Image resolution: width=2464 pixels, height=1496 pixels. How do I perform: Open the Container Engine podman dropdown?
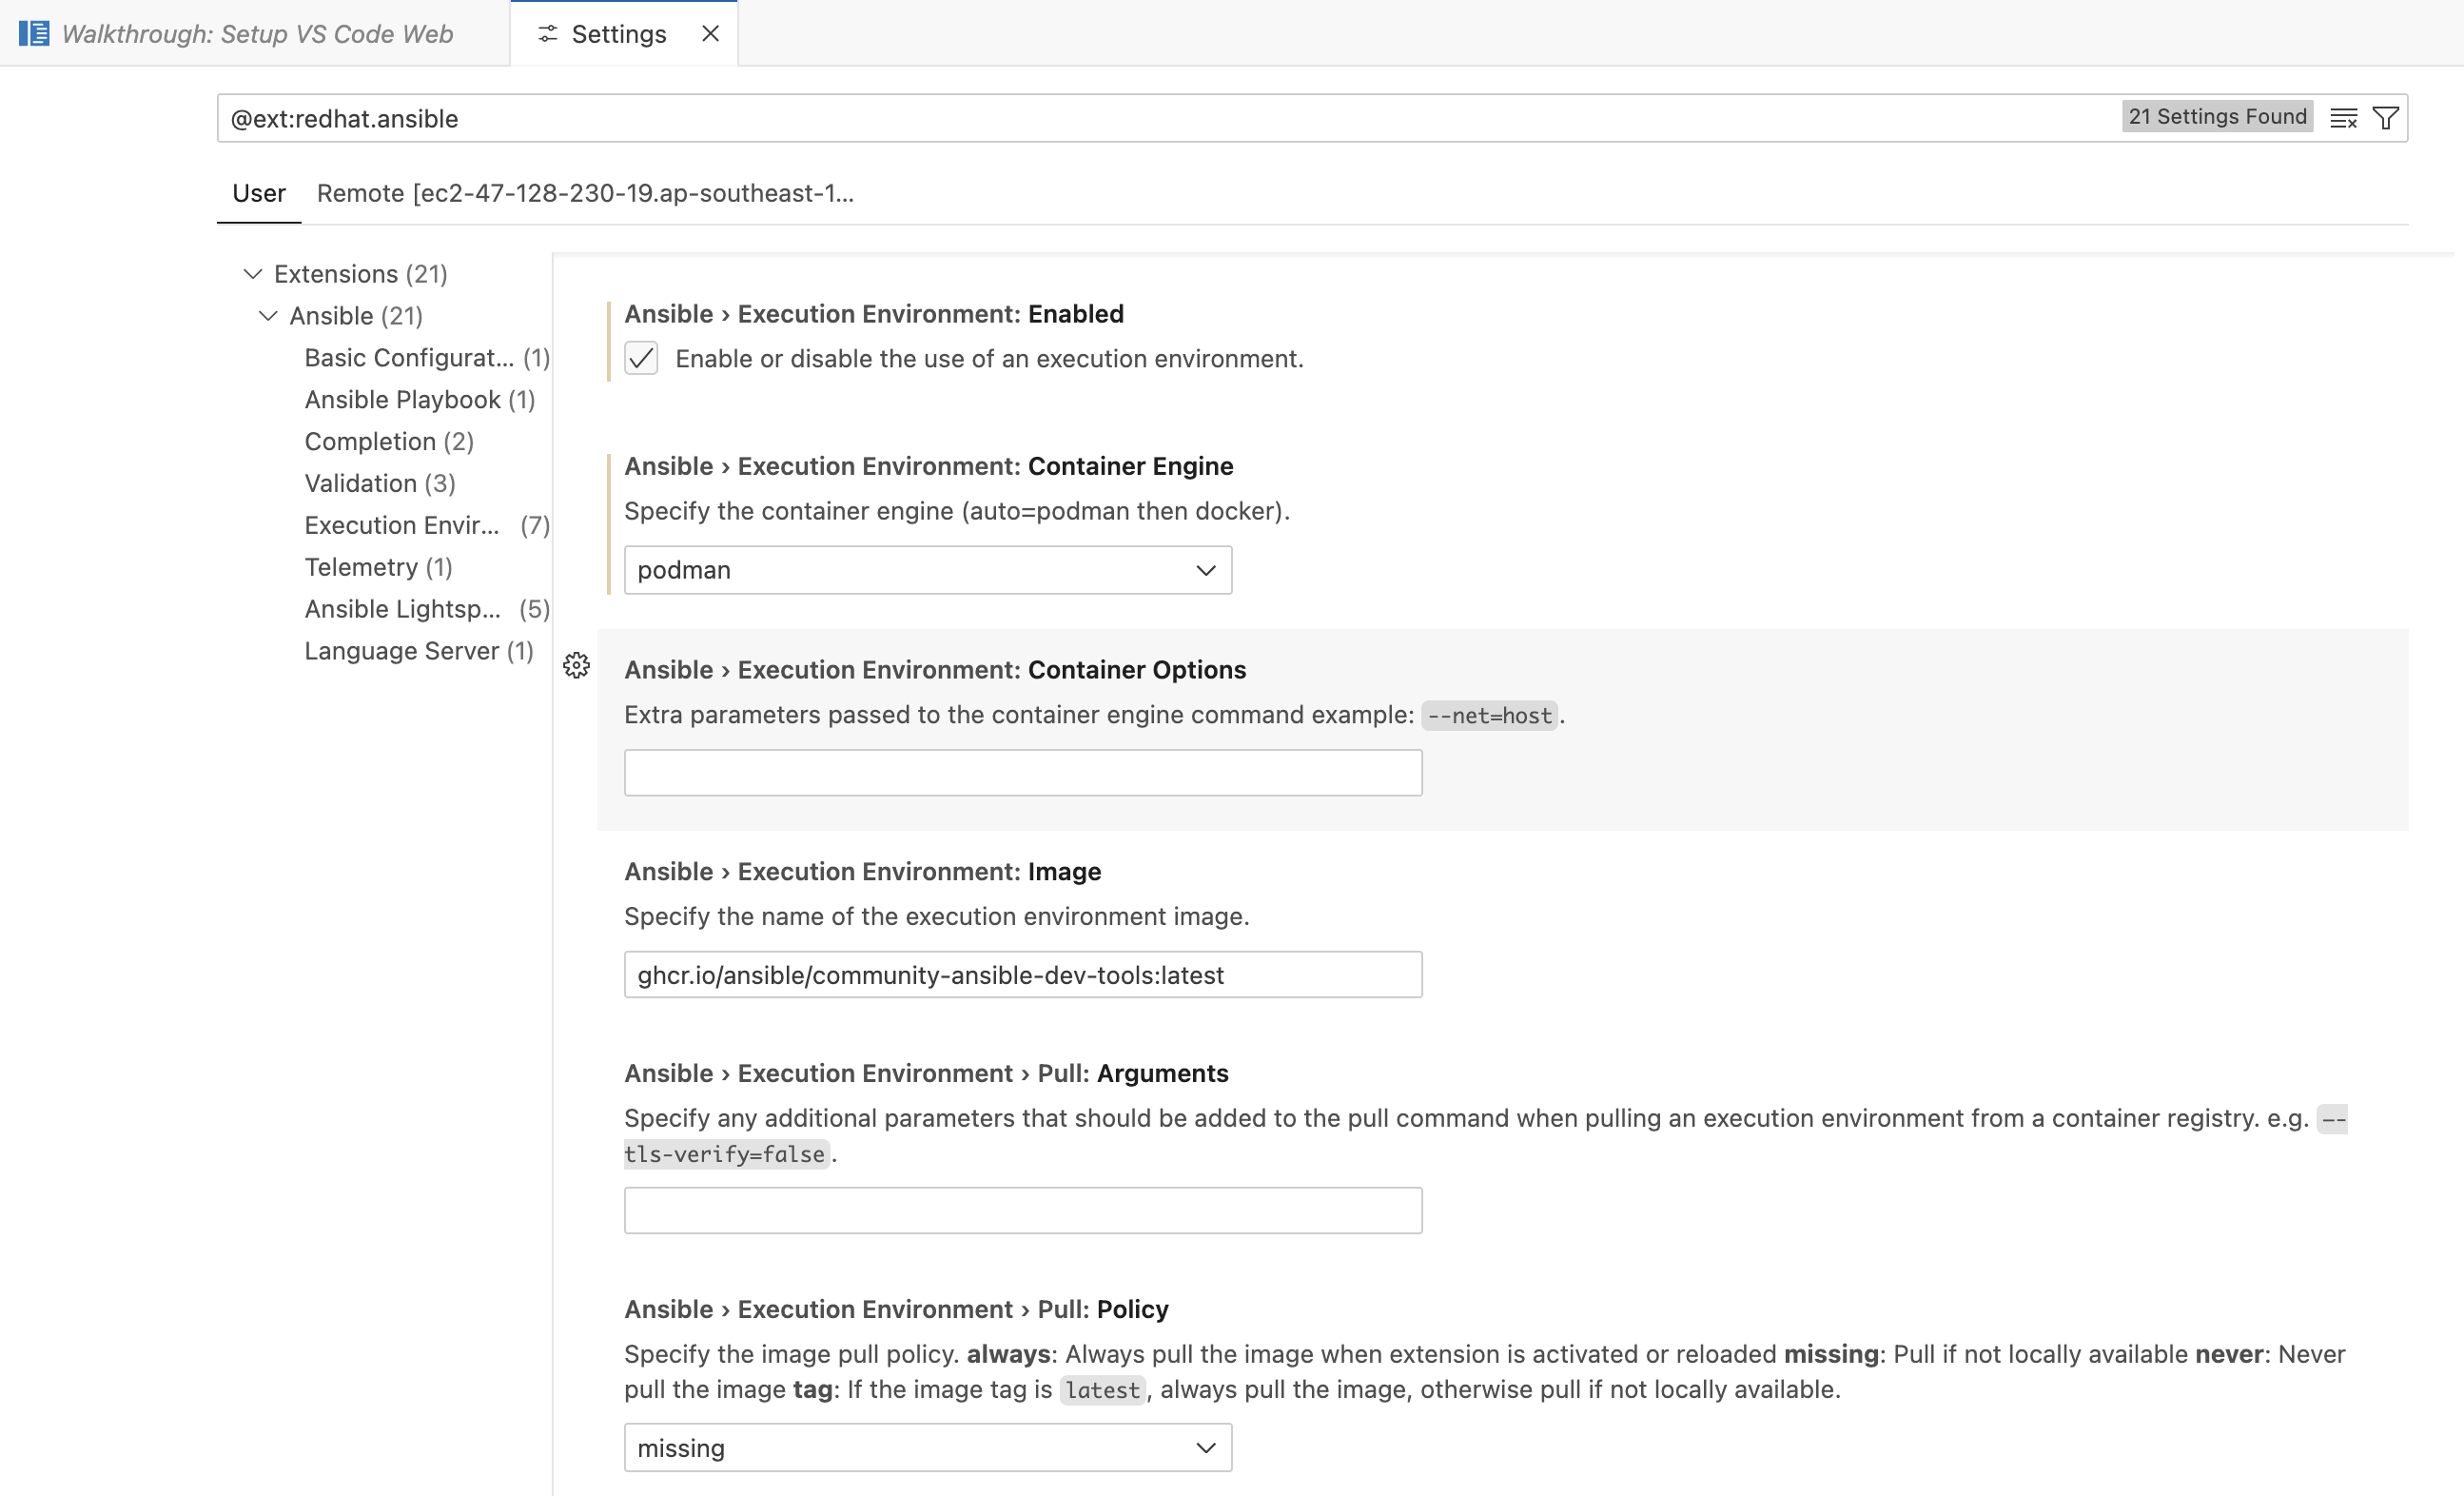tap(928, 570)
